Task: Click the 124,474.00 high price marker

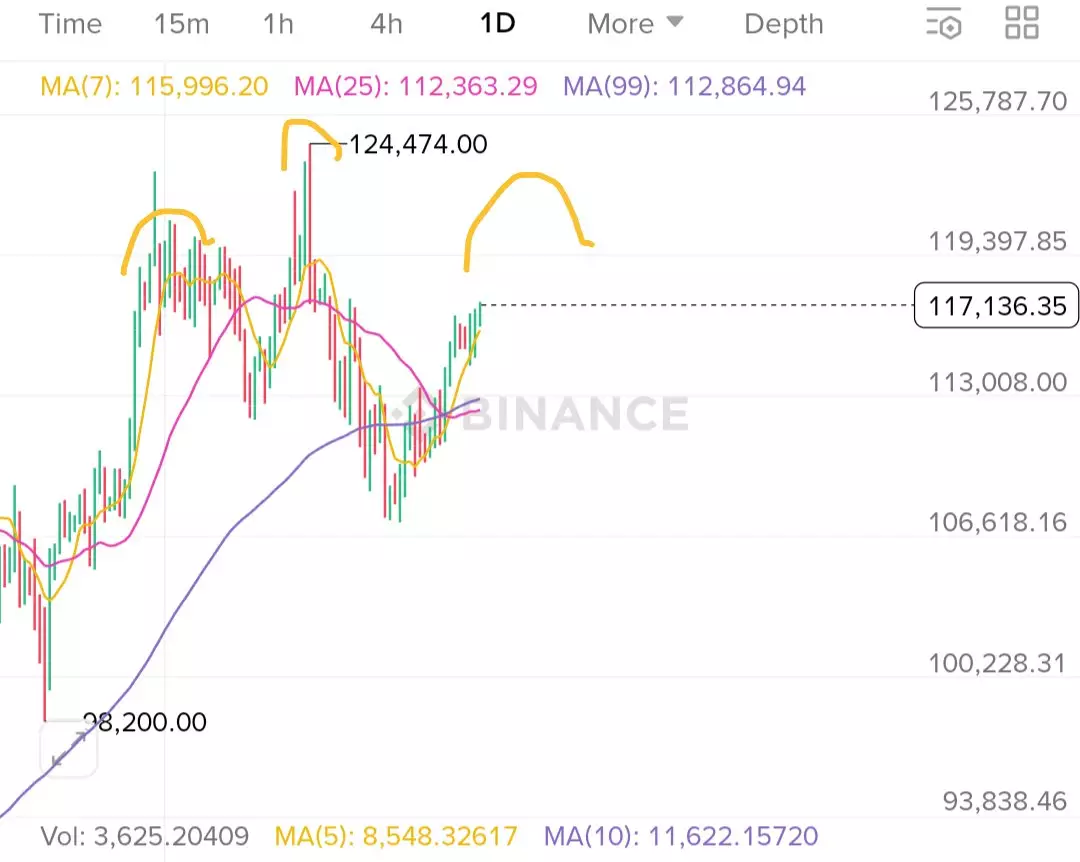Action: coord(416,145)
